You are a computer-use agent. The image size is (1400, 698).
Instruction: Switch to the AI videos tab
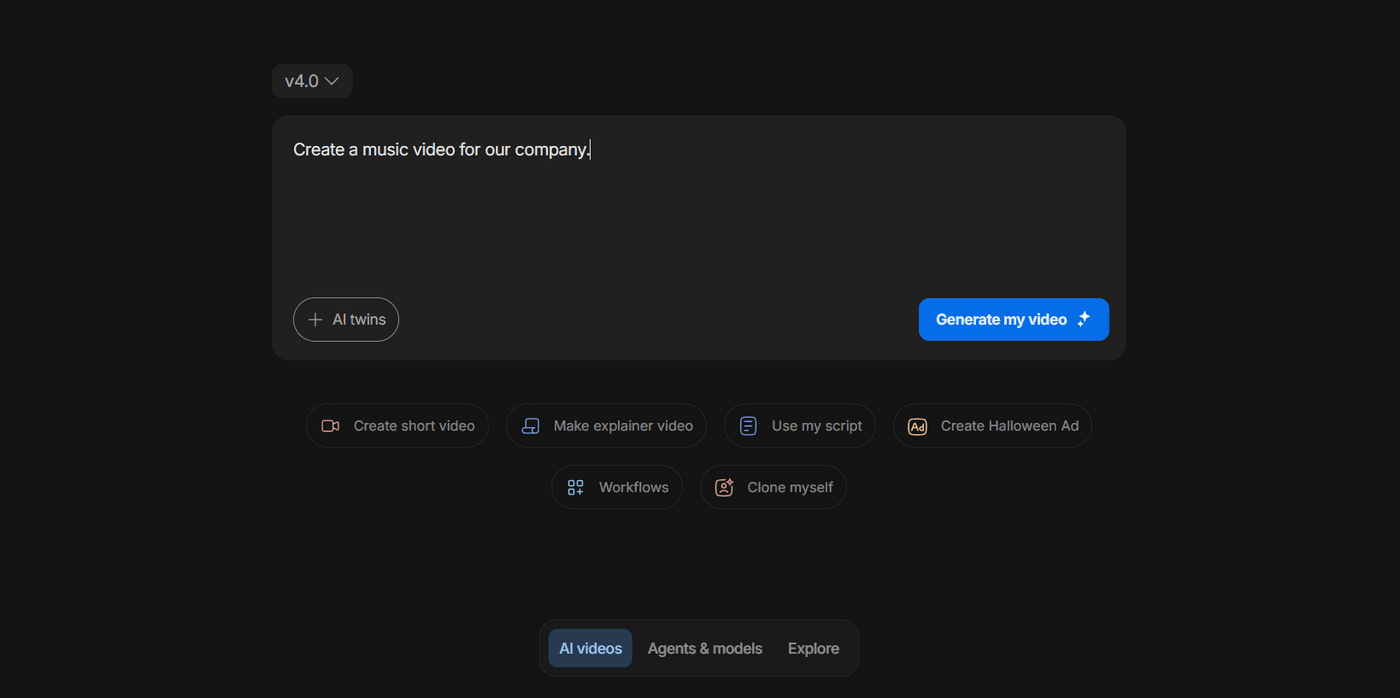tap(590, 649)
